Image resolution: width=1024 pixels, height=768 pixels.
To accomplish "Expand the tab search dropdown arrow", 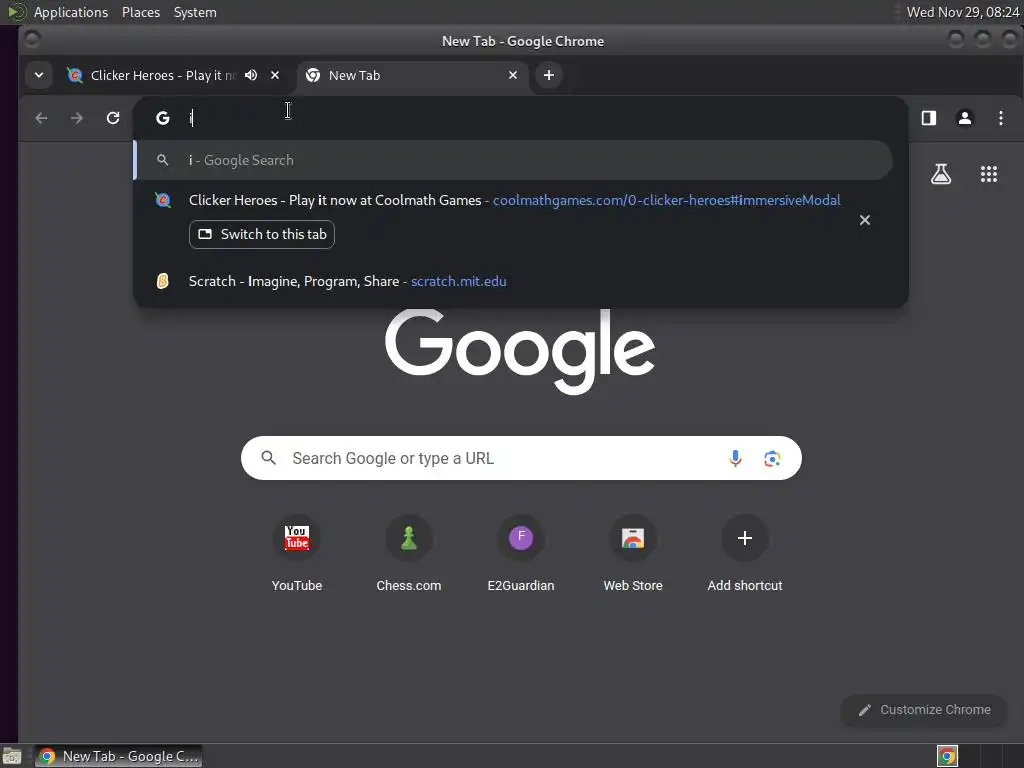I will pos(39,75).
